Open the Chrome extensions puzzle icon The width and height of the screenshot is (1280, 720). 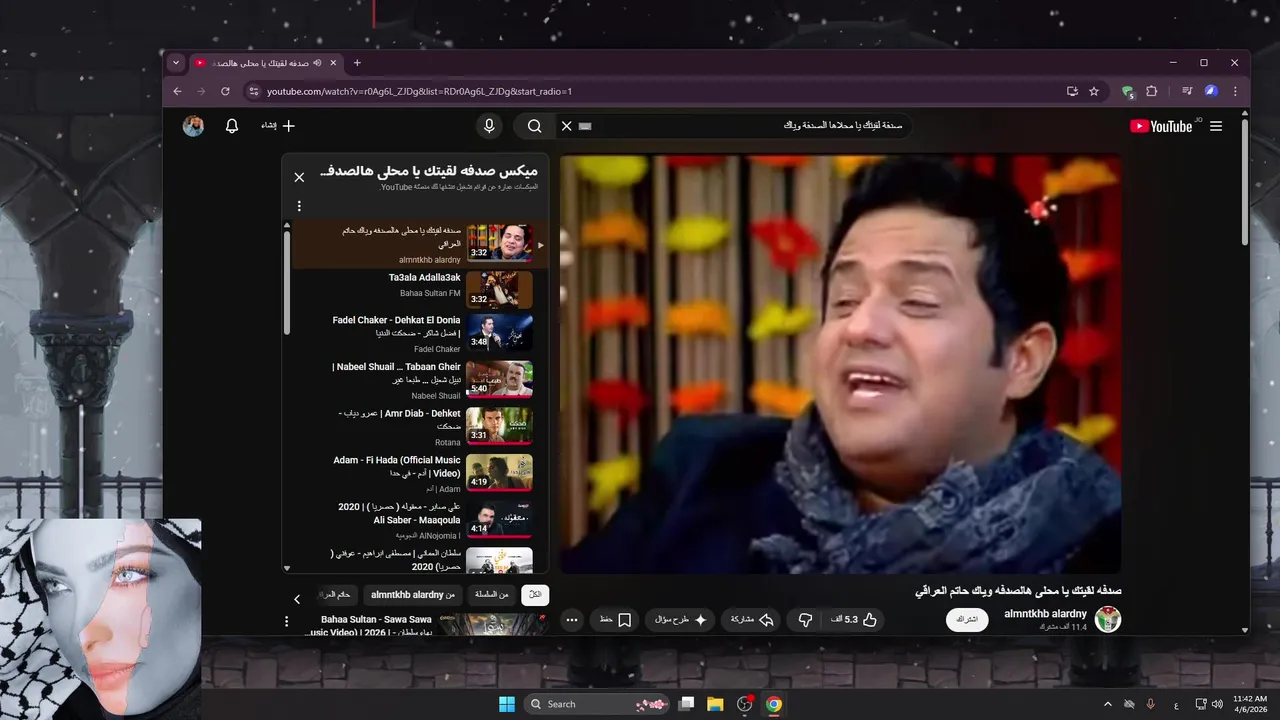coord(1152,91)
